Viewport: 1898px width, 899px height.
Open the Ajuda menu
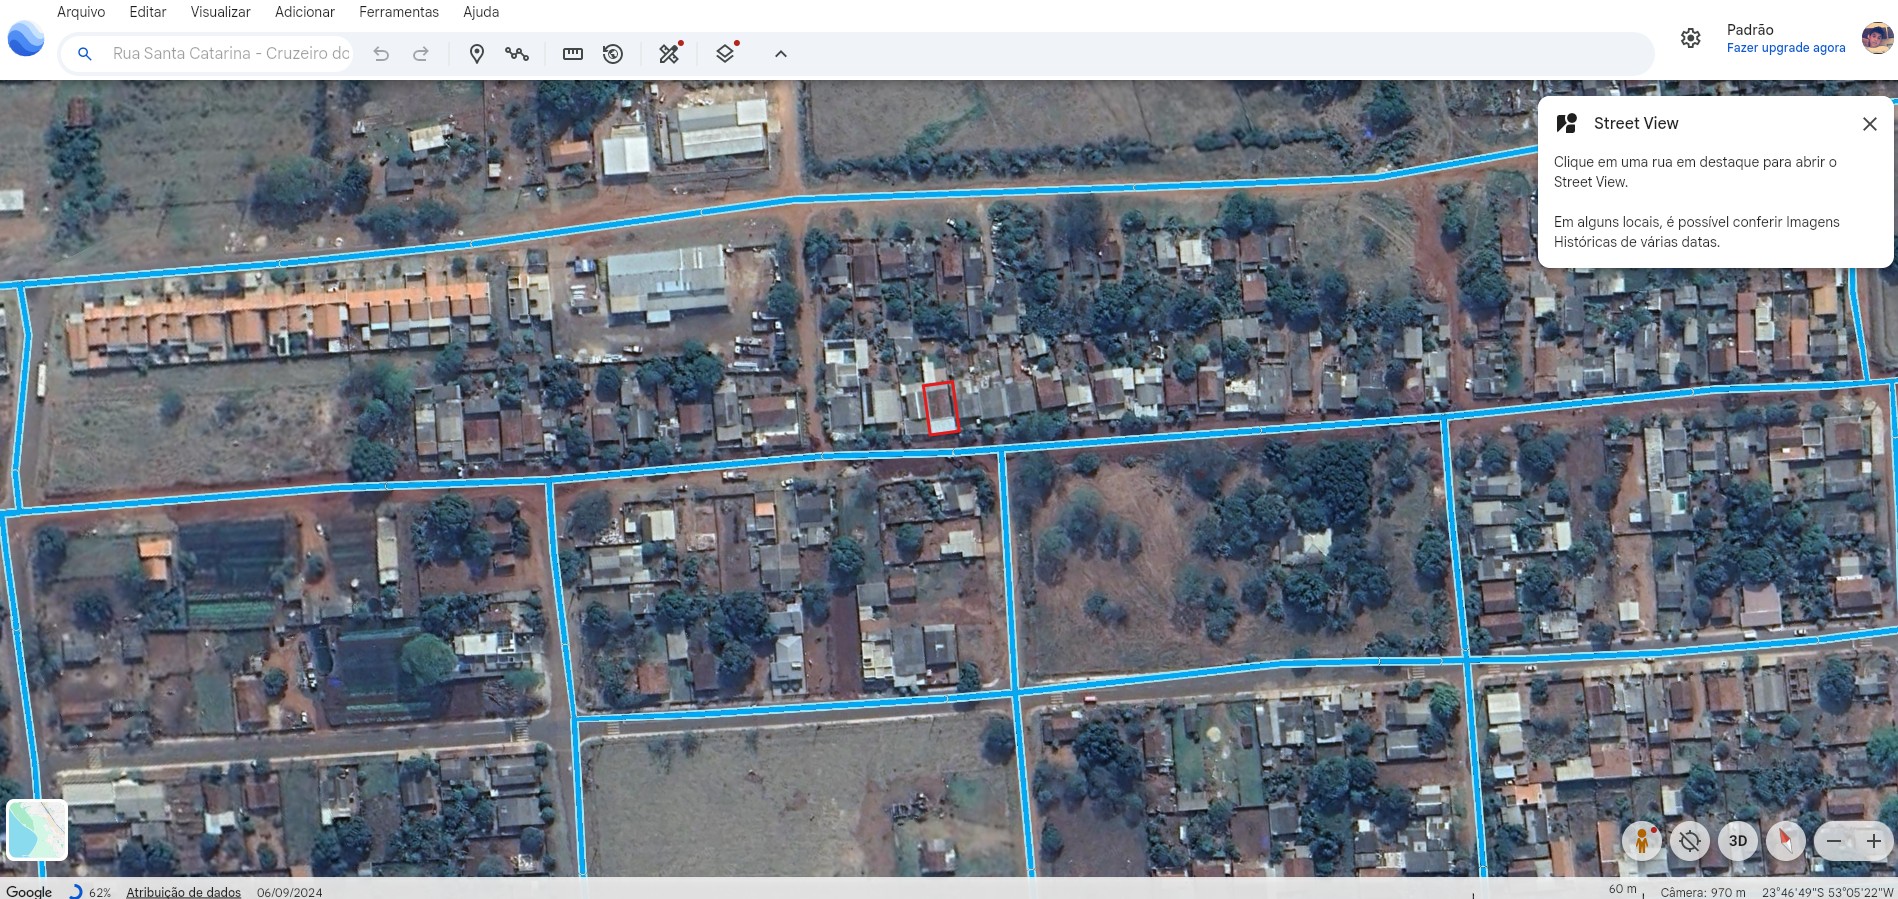point(481,12)
